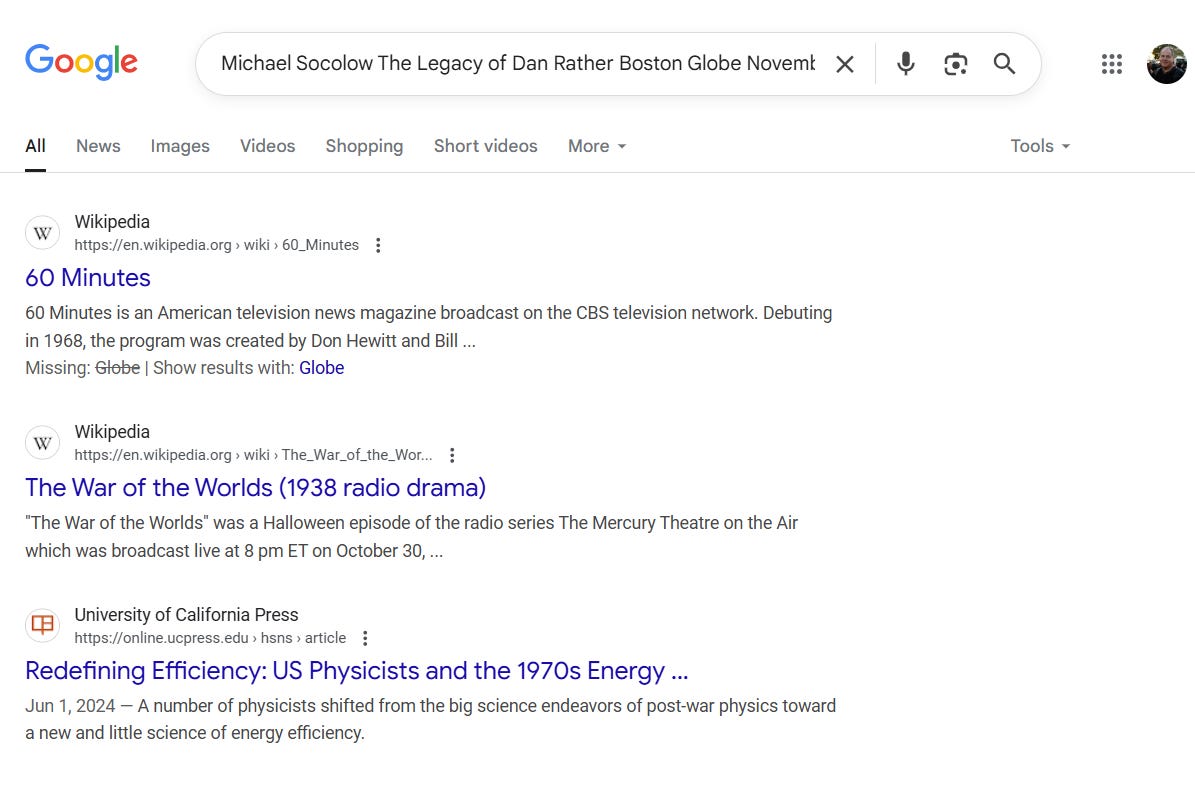Viewport: 1195px width, 785px height.
Task: Select the All results tab
Action: coord(35,146)
